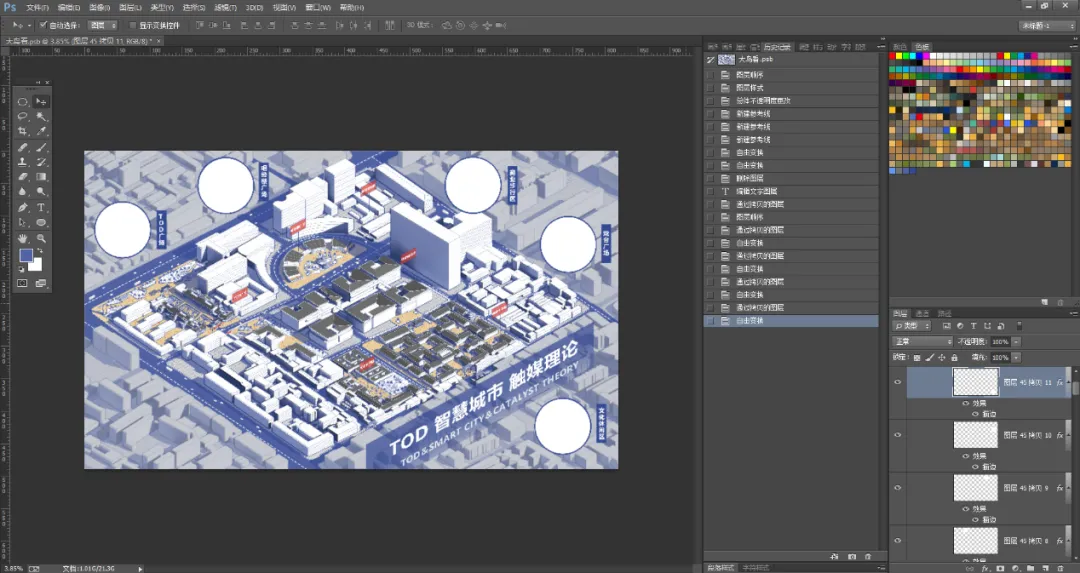The height and width of the screenshot is (573, 1080).
Task: Select the Zoom tool in the toolbox
Action: point(41,238)
